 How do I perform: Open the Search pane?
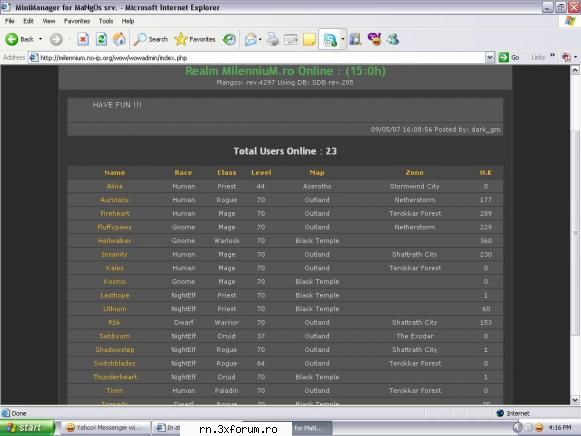pyautogui.click(x=151, y=39)
